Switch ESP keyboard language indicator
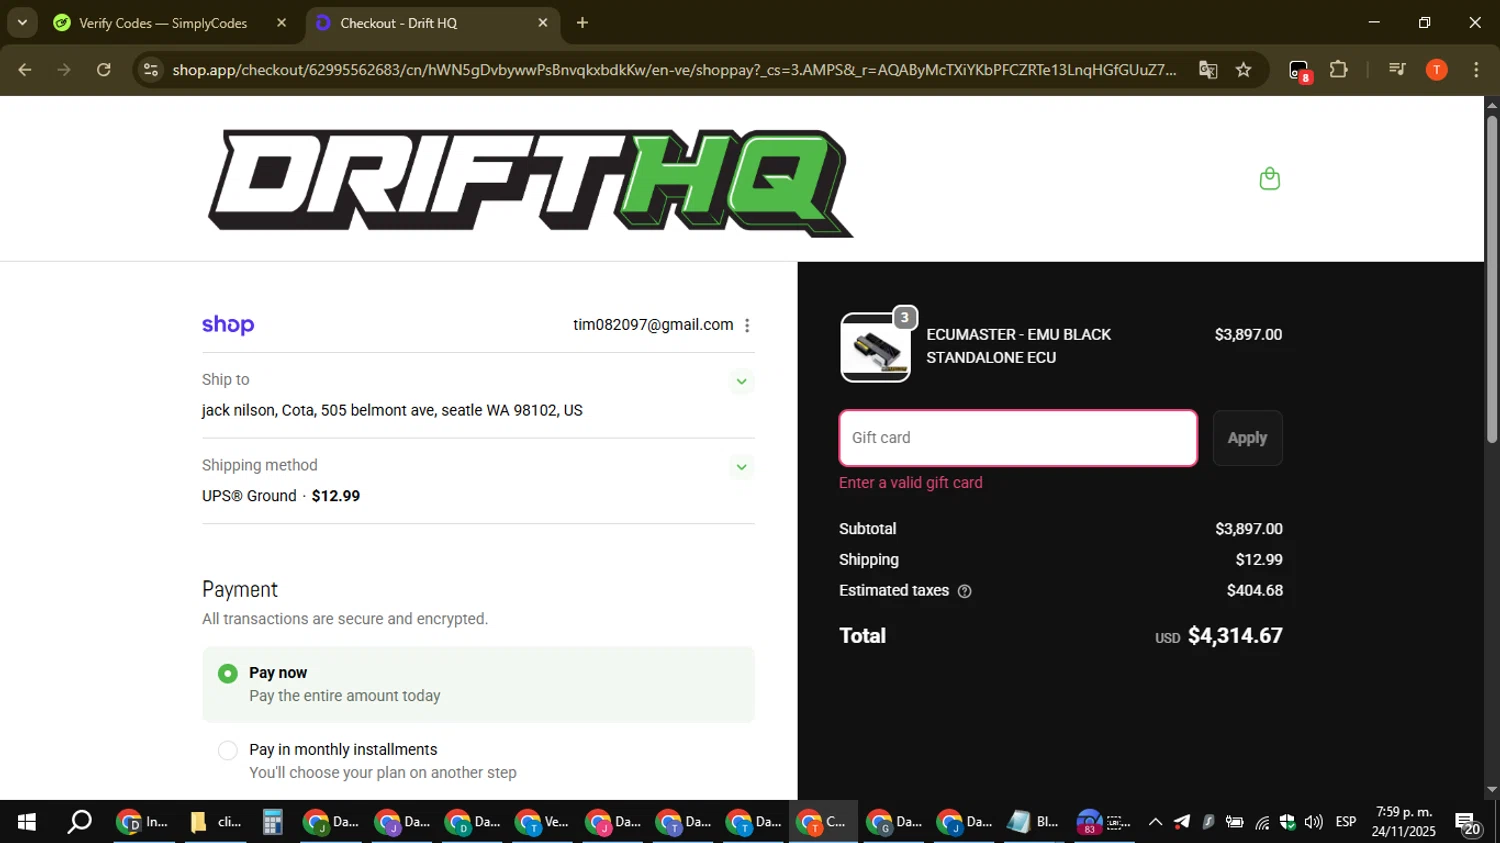This screenshot has width=1500, height=843. 1346,822
